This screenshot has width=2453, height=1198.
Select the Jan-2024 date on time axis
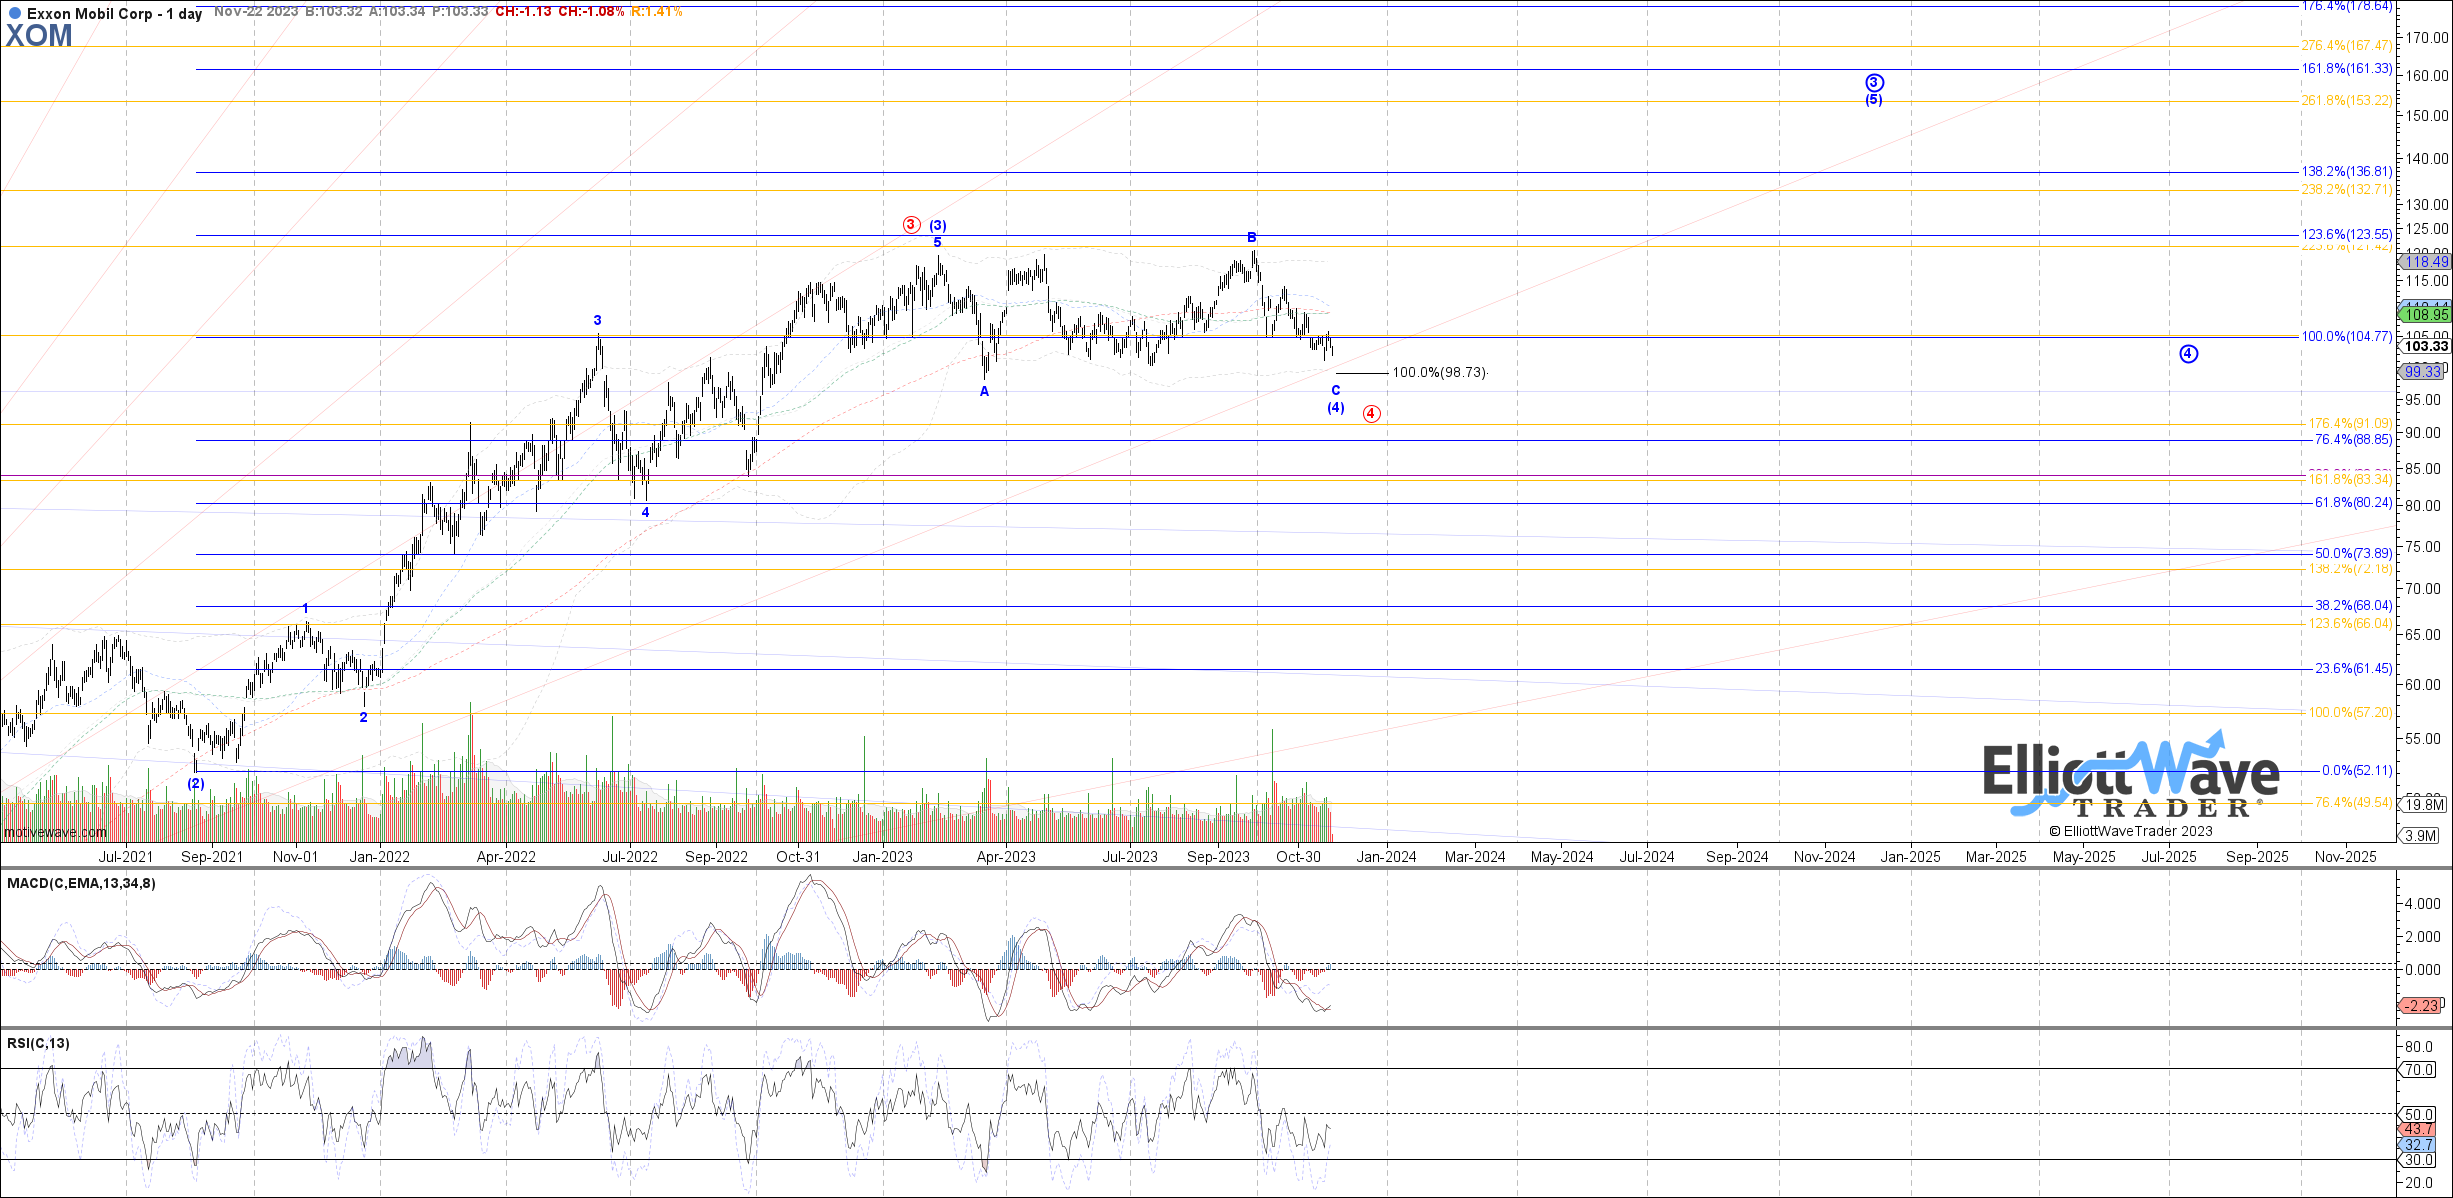[1386, 856]
